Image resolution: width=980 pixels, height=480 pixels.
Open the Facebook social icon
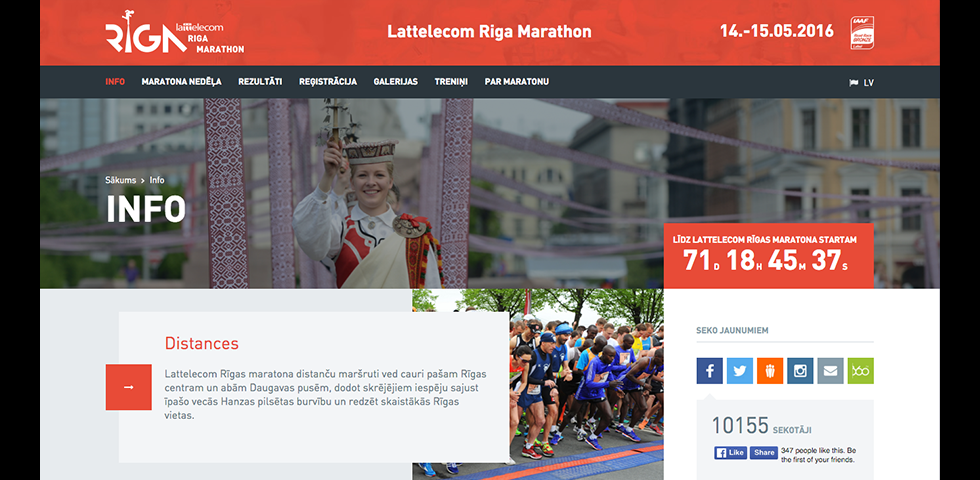point(709,371)
